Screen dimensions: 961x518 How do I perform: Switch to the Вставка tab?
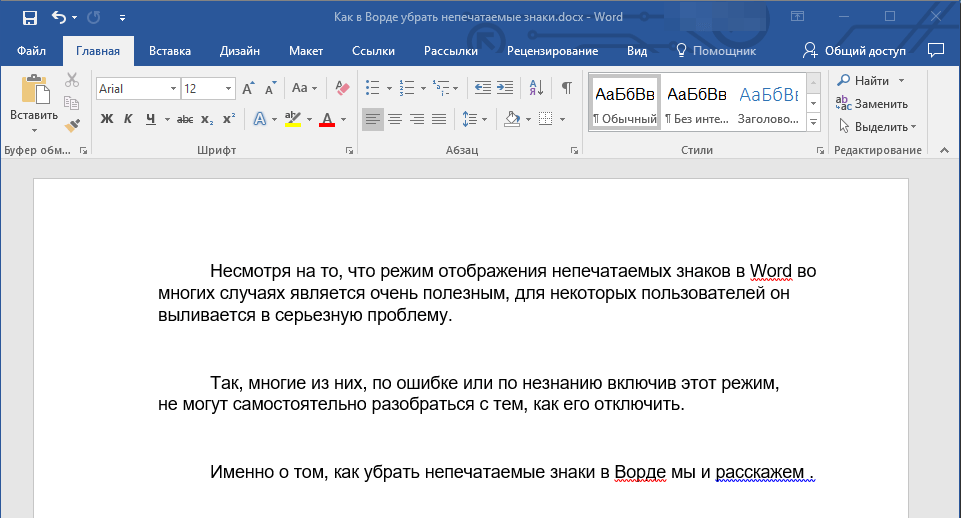coord(170,50)
